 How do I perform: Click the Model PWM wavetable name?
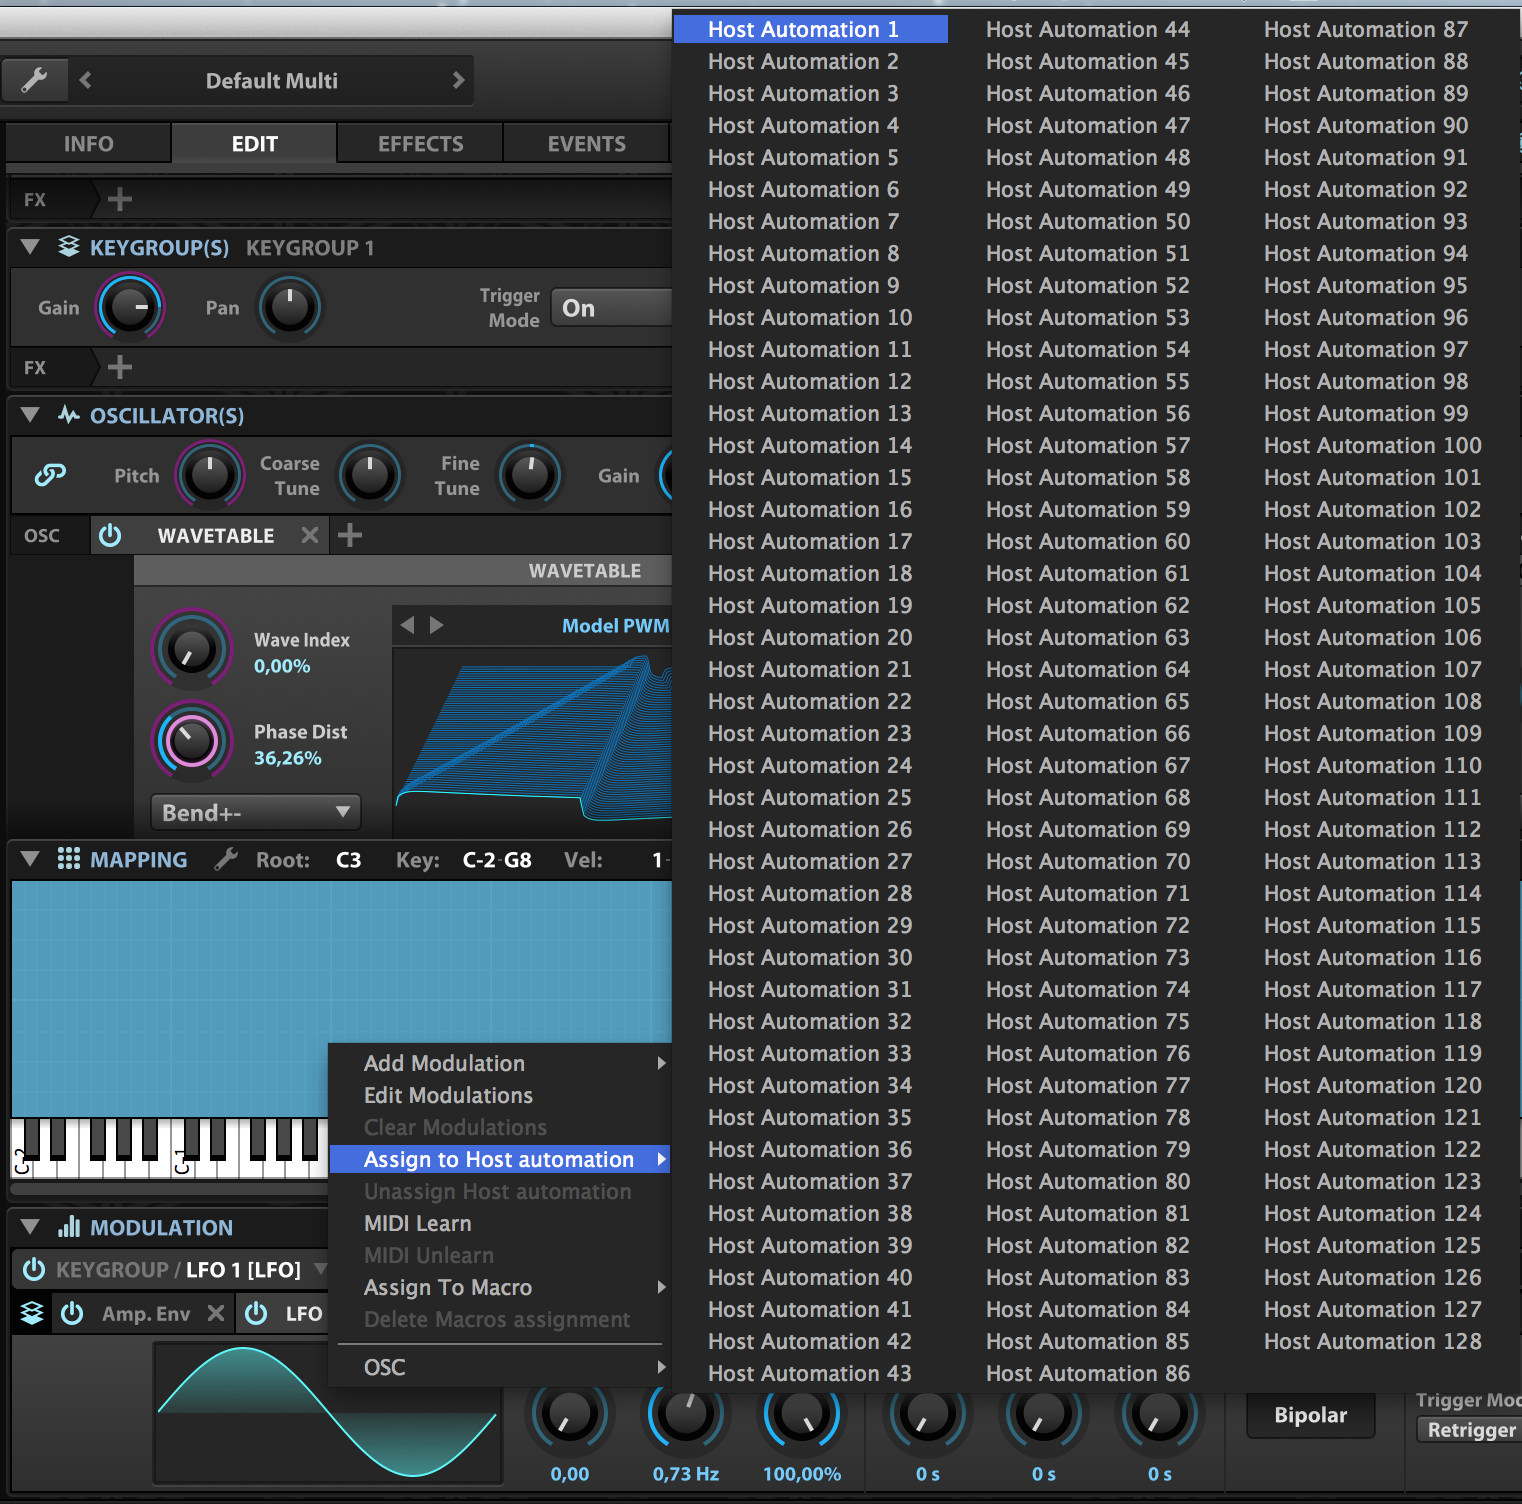pyautogui.click(x=615, y=625)
